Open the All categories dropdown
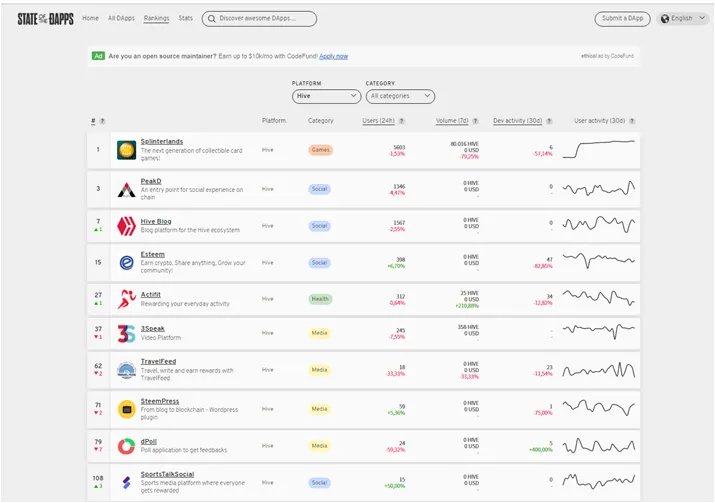 (400, 96)
